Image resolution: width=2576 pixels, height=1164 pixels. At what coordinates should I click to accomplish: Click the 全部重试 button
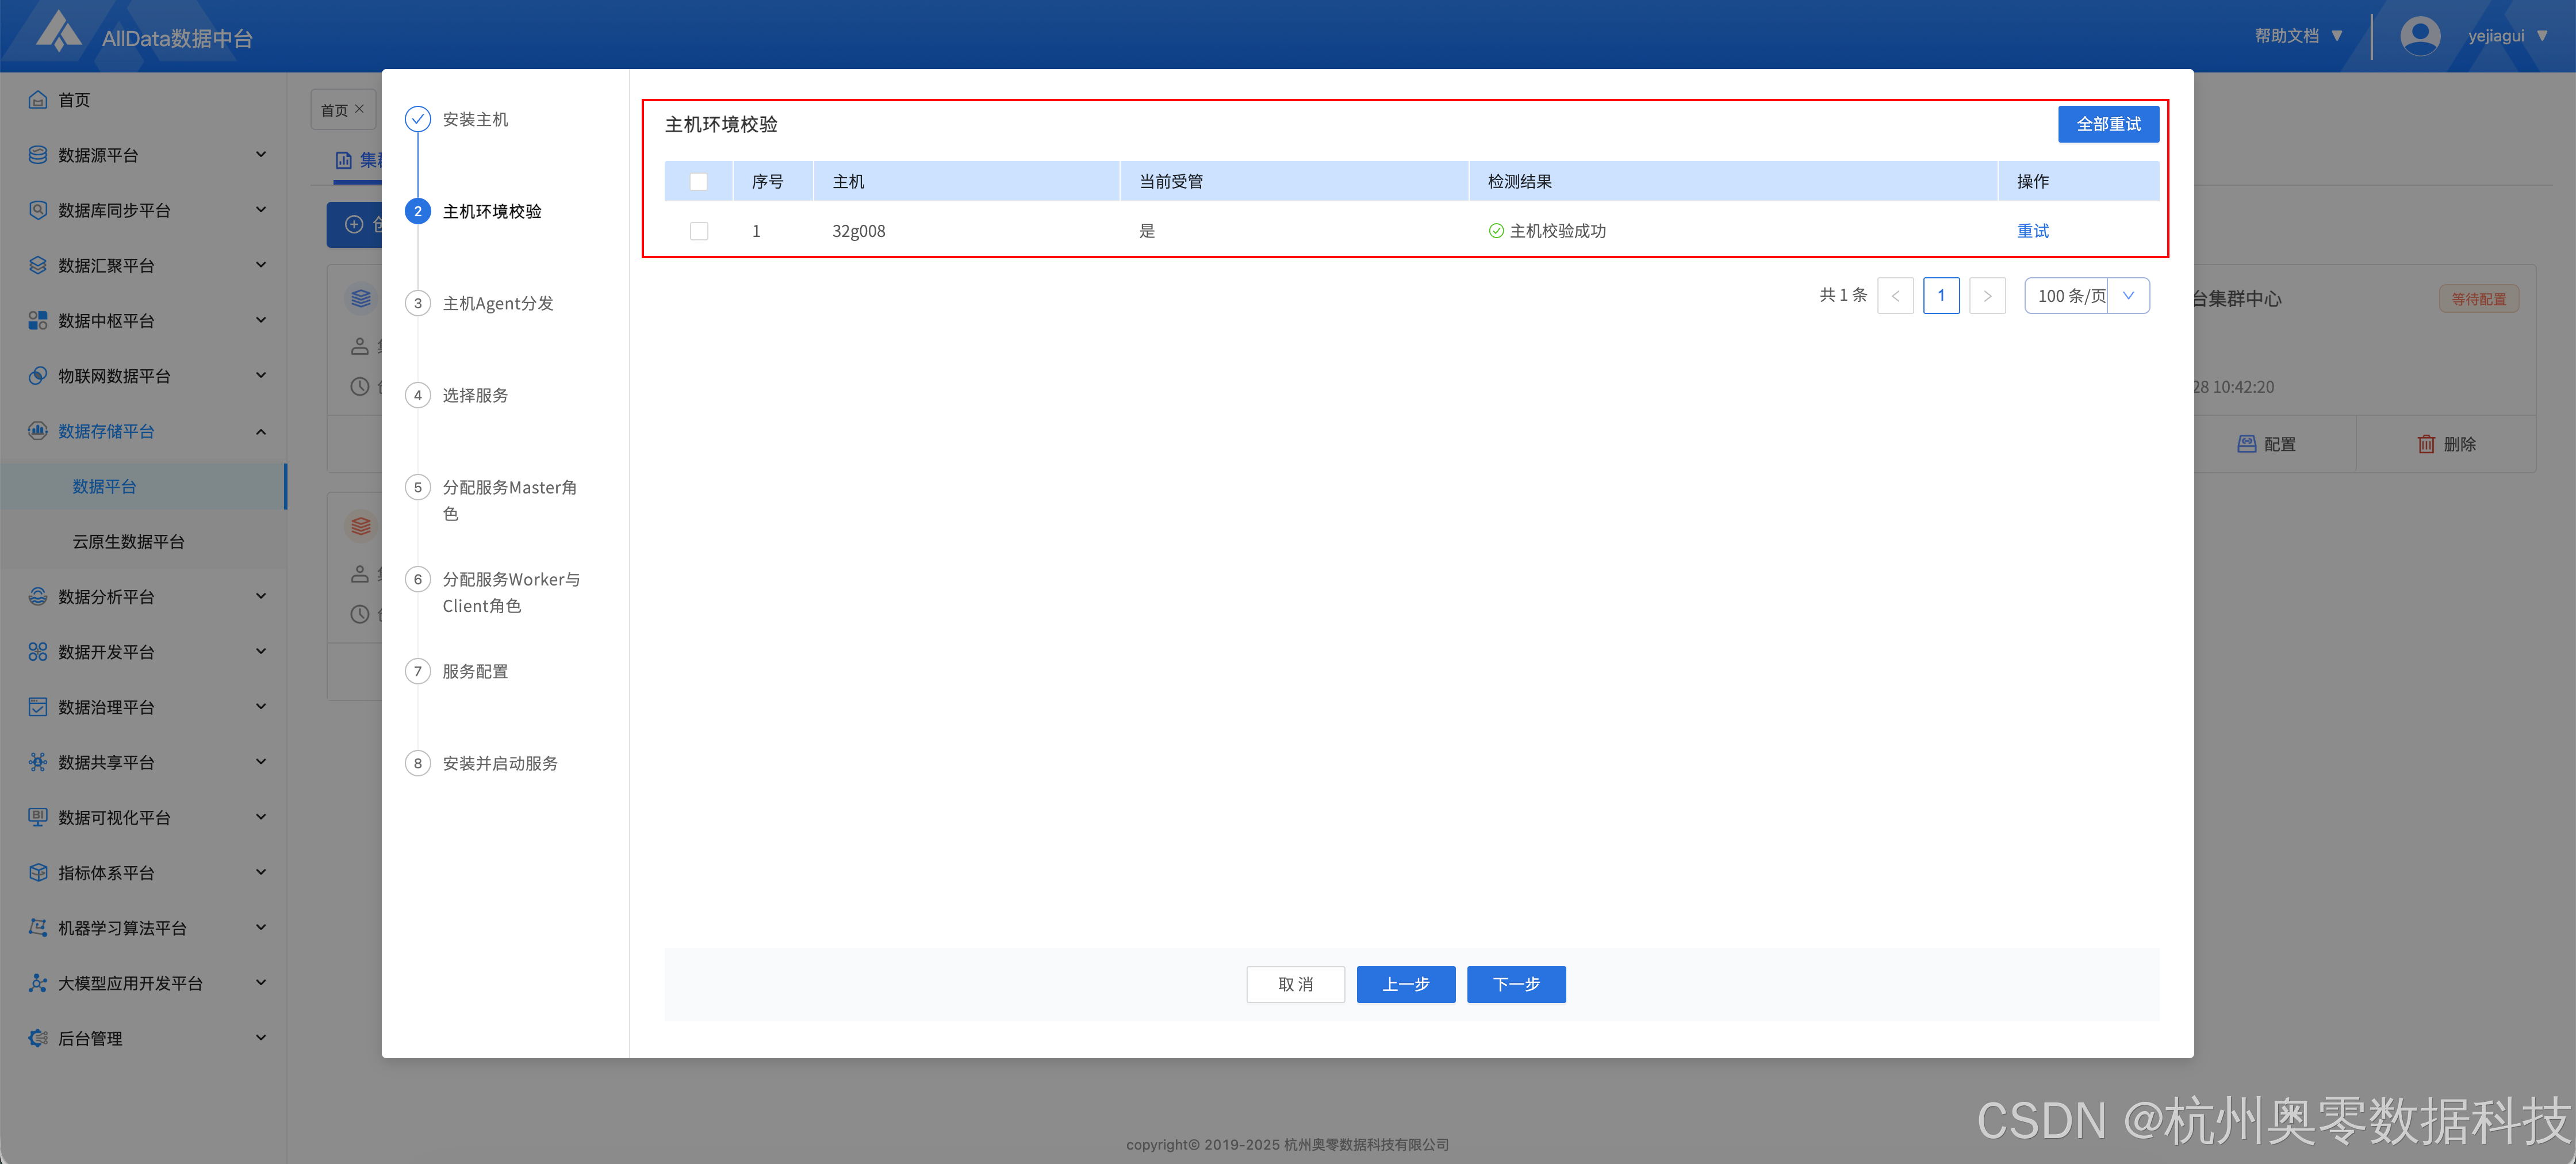click(x=2108, y=124)
